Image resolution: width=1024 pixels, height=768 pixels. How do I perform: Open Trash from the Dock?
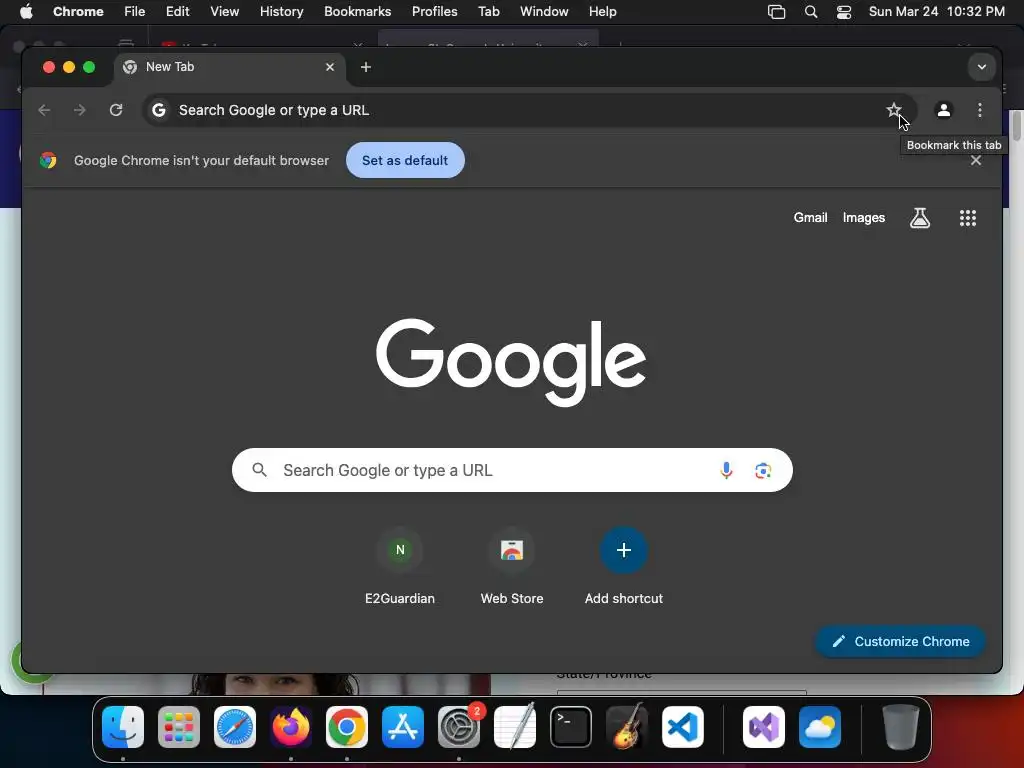coord(901,726)
